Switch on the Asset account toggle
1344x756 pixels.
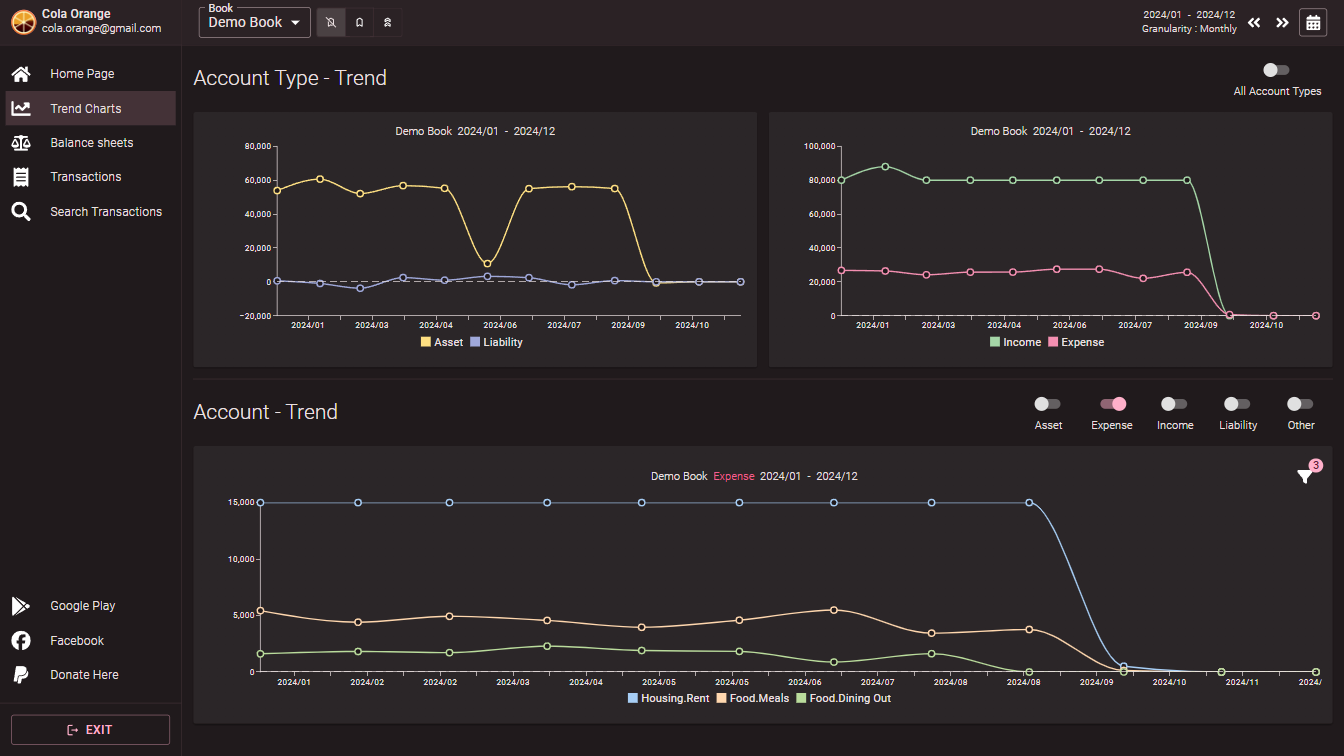(x=1048, y=404)
